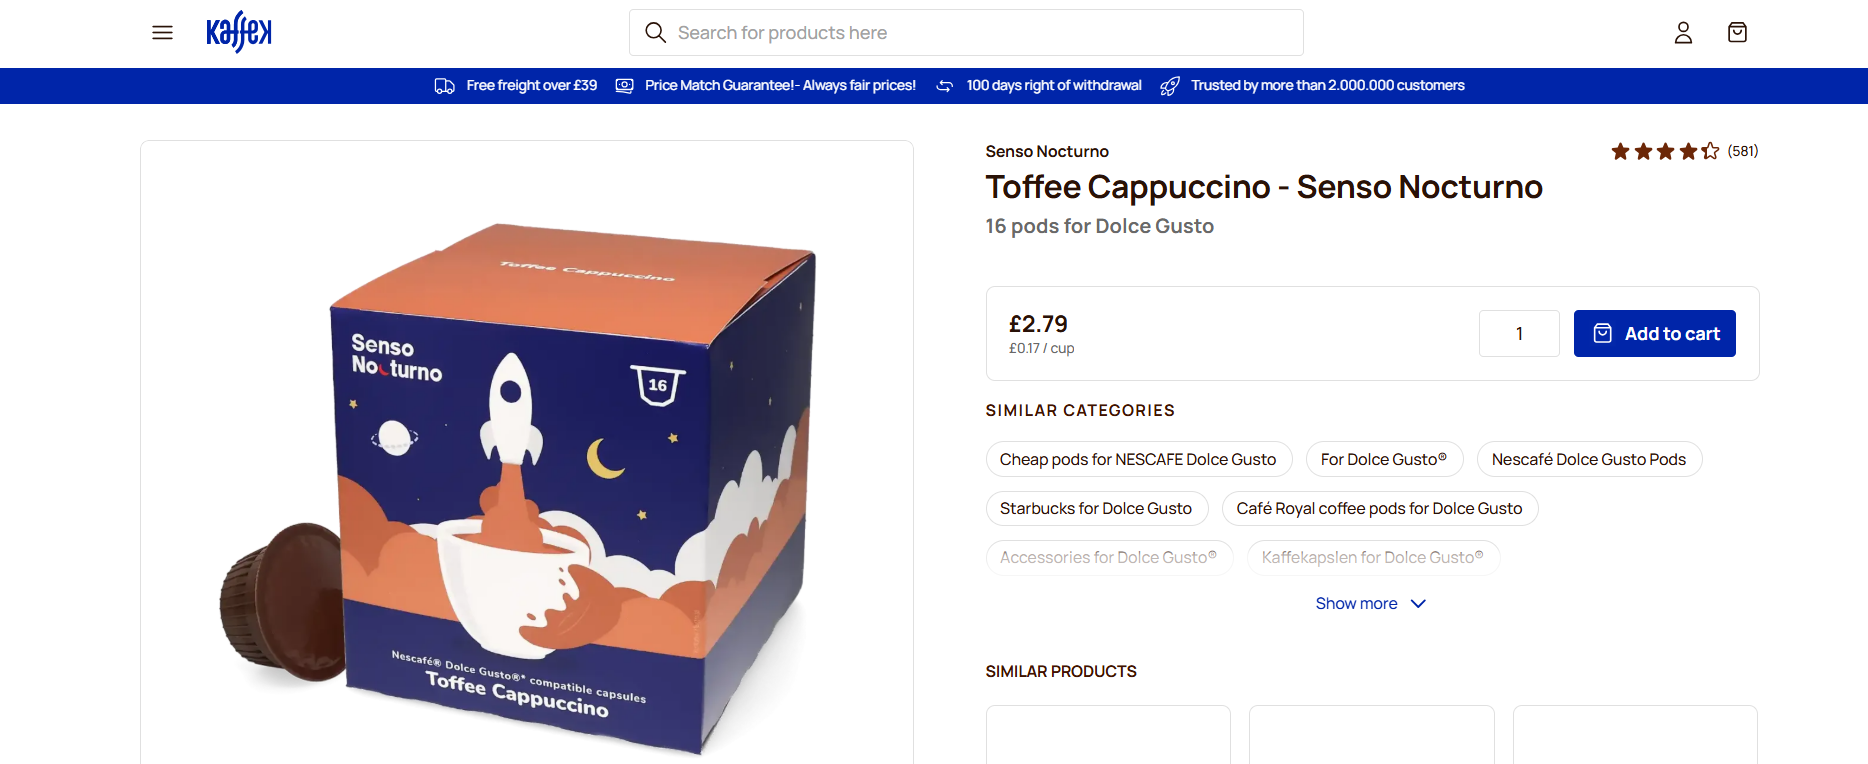Screen dimensions: 1868x764
Task: Click the Senso Nocturno brand link
Action: (1047, 152)
